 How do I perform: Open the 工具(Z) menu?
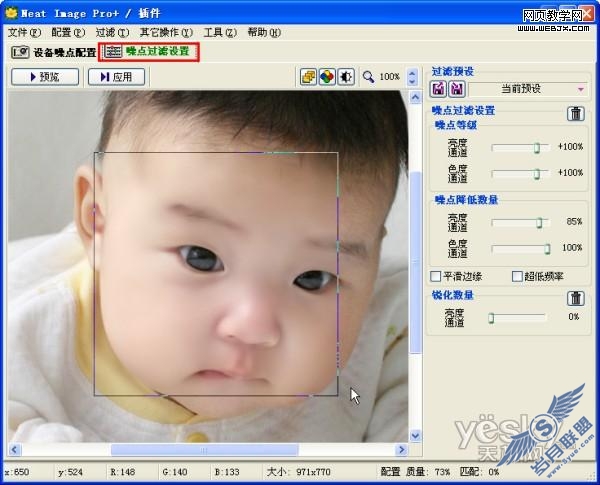[220, 33]
